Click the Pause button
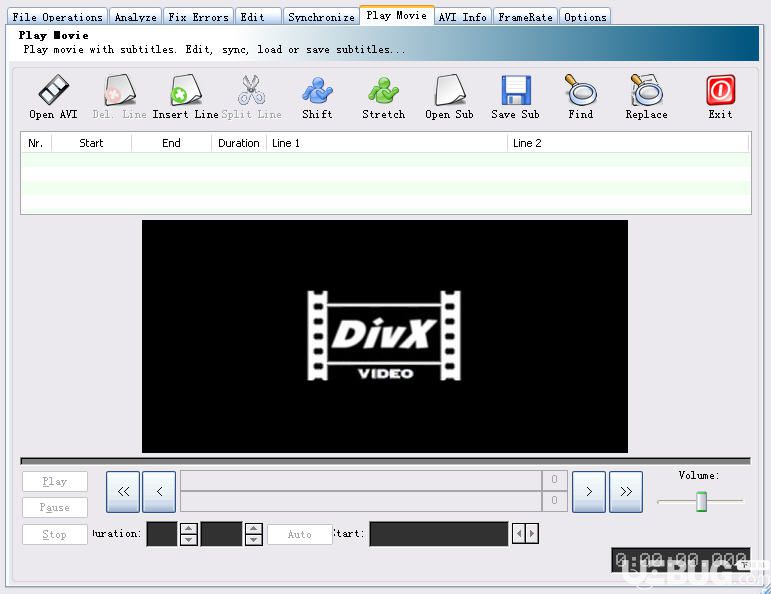 point(55,507)
